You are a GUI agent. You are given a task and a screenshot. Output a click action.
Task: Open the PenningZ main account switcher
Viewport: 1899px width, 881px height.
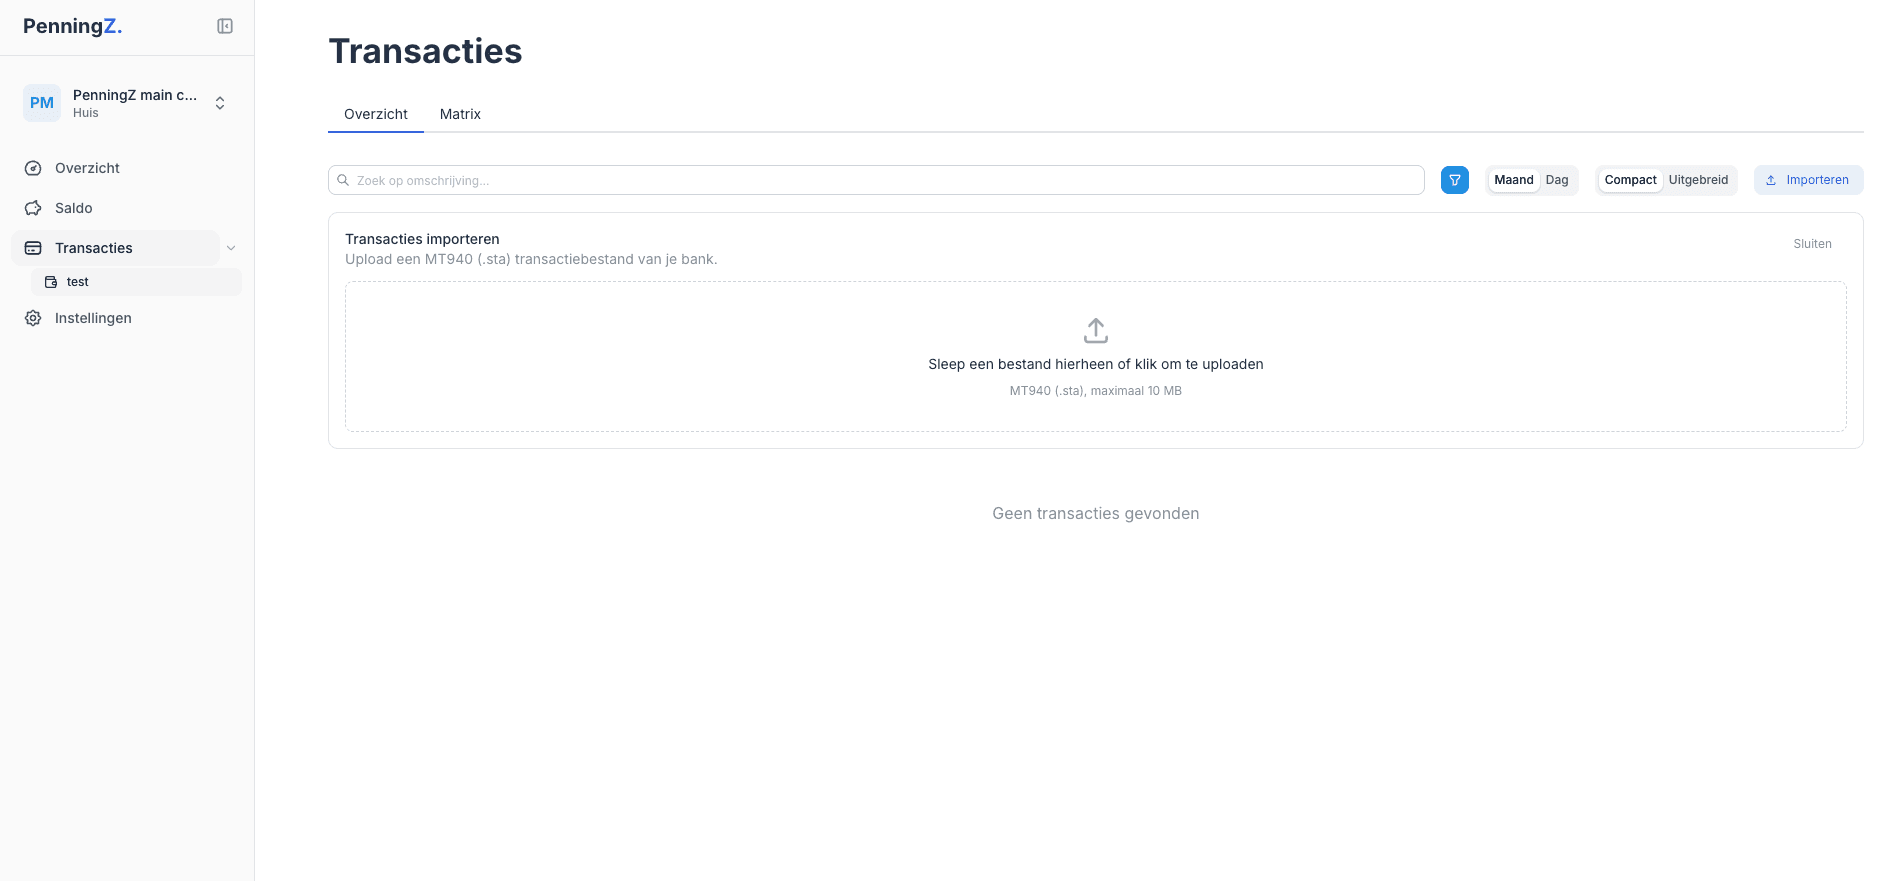coord(219,103)
